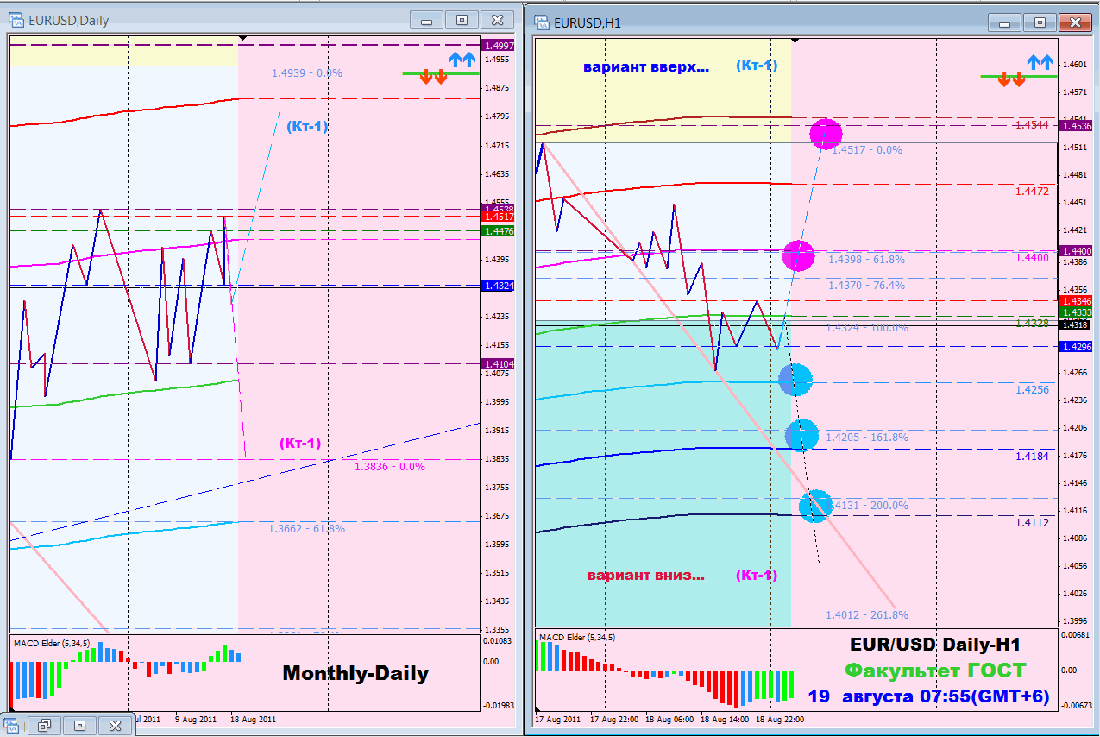Click the EURUSD,H1 window title icon

[x=542, y=22]
